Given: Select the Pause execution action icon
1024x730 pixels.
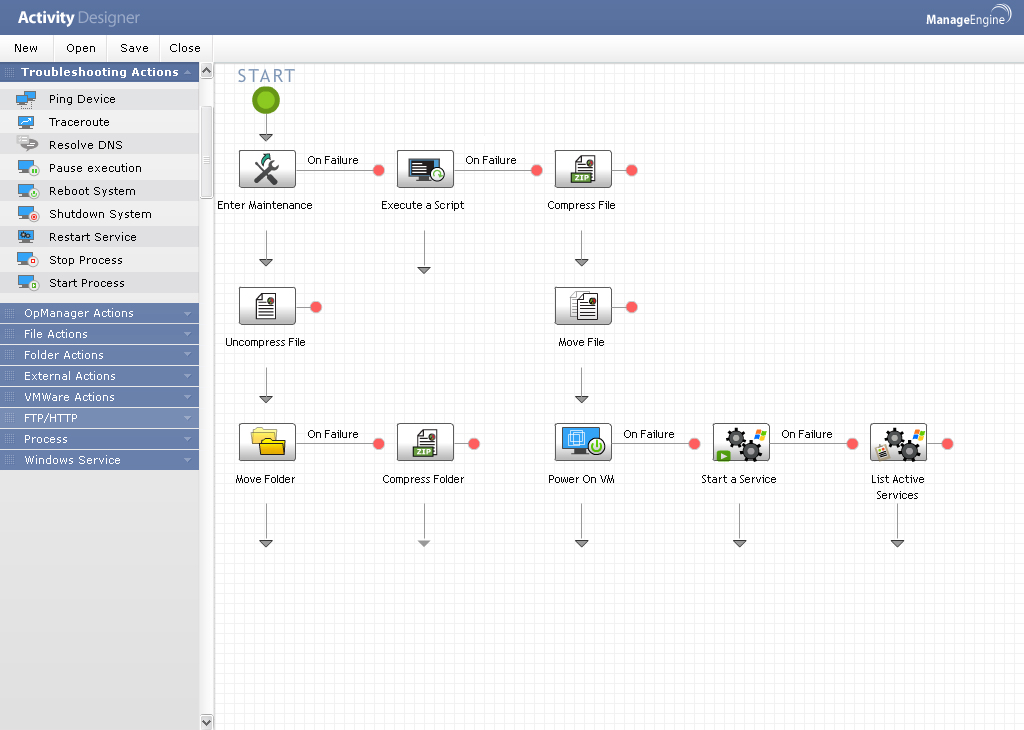Looking at the screenshot, I should coord(28,168).
